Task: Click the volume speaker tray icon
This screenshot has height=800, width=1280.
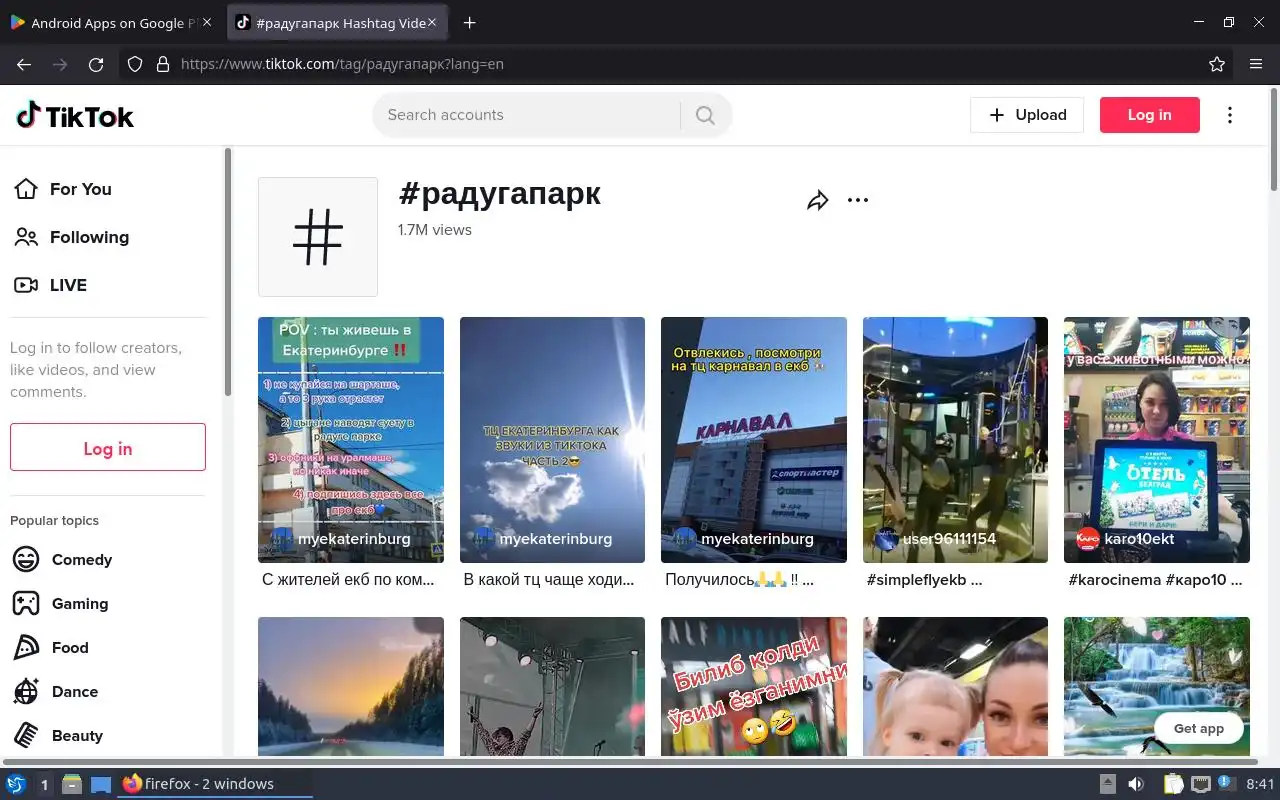Action: coord(1136,784)
